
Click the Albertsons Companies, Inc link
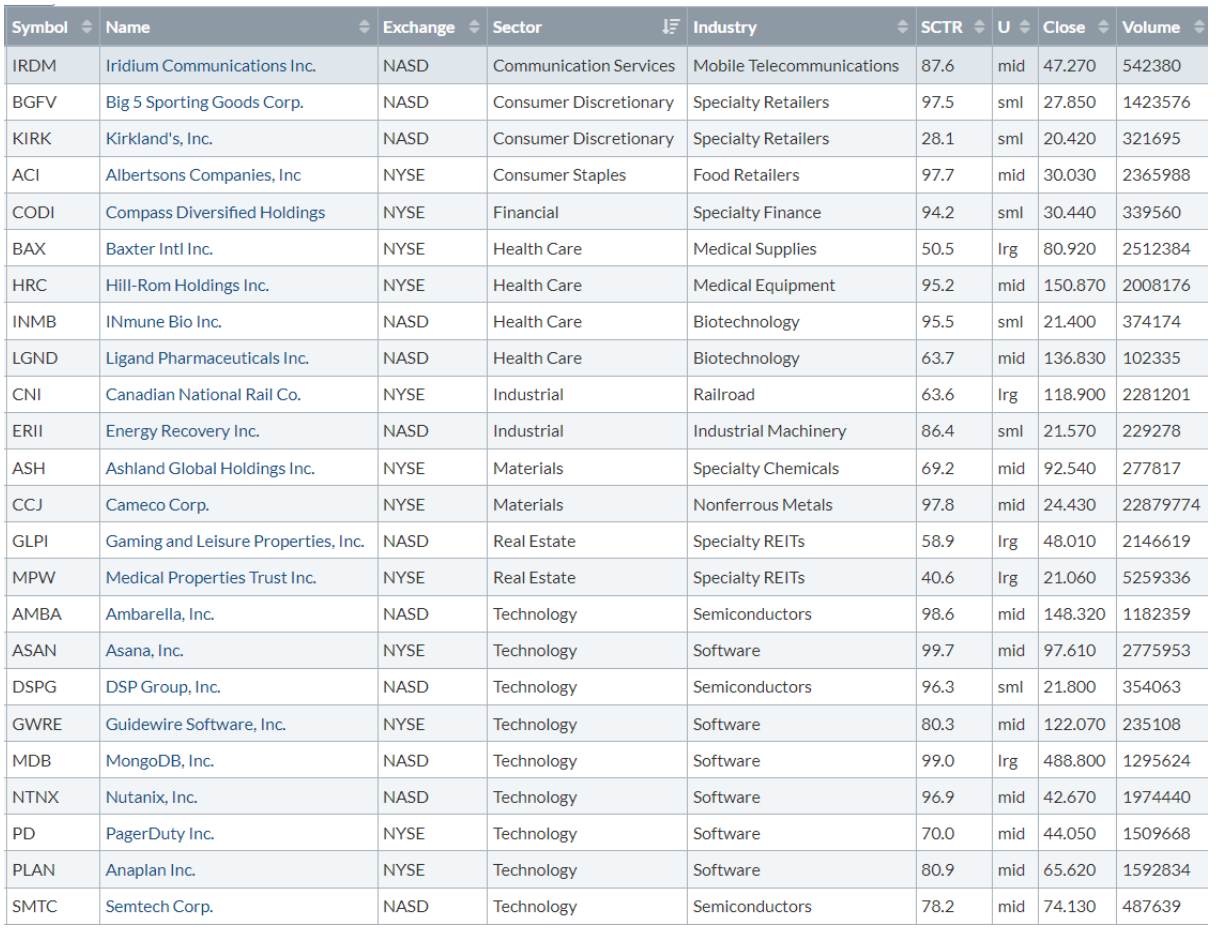click(203, 175)
